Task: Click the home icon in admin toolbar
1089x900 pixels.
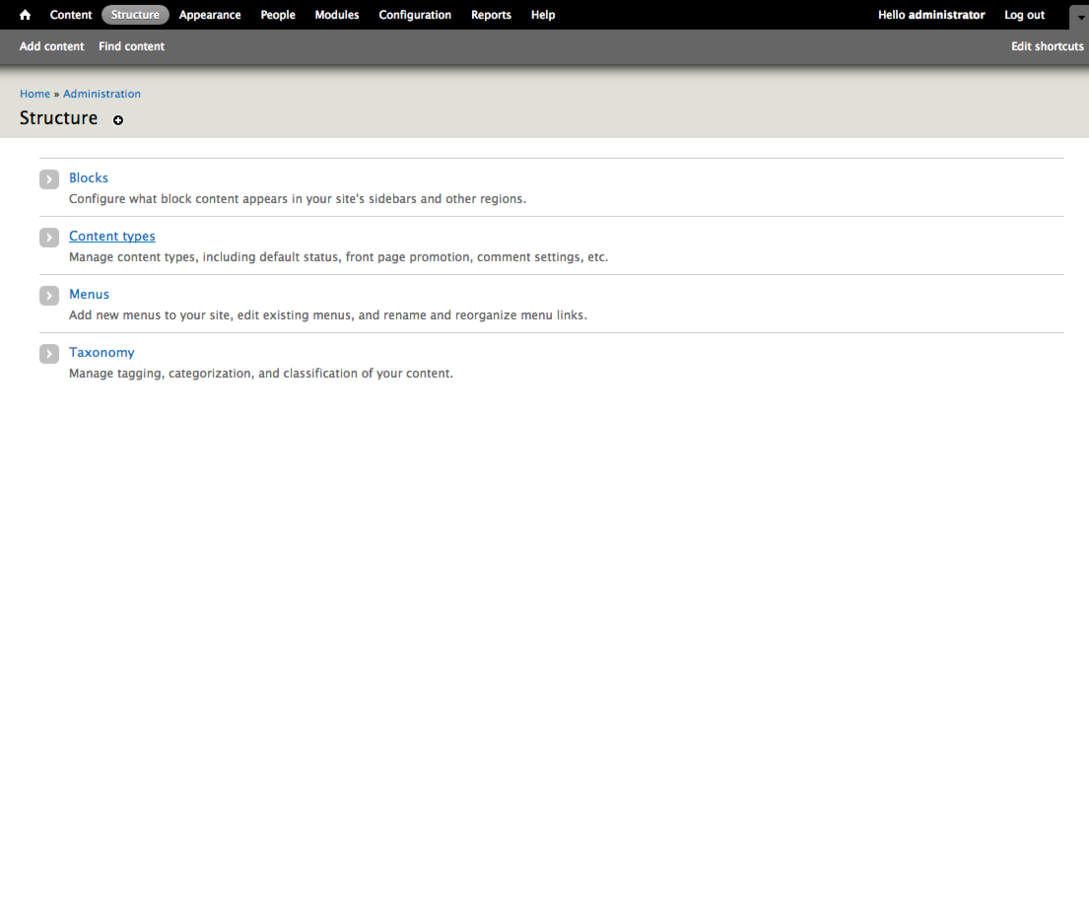Action: pos(25,15)
